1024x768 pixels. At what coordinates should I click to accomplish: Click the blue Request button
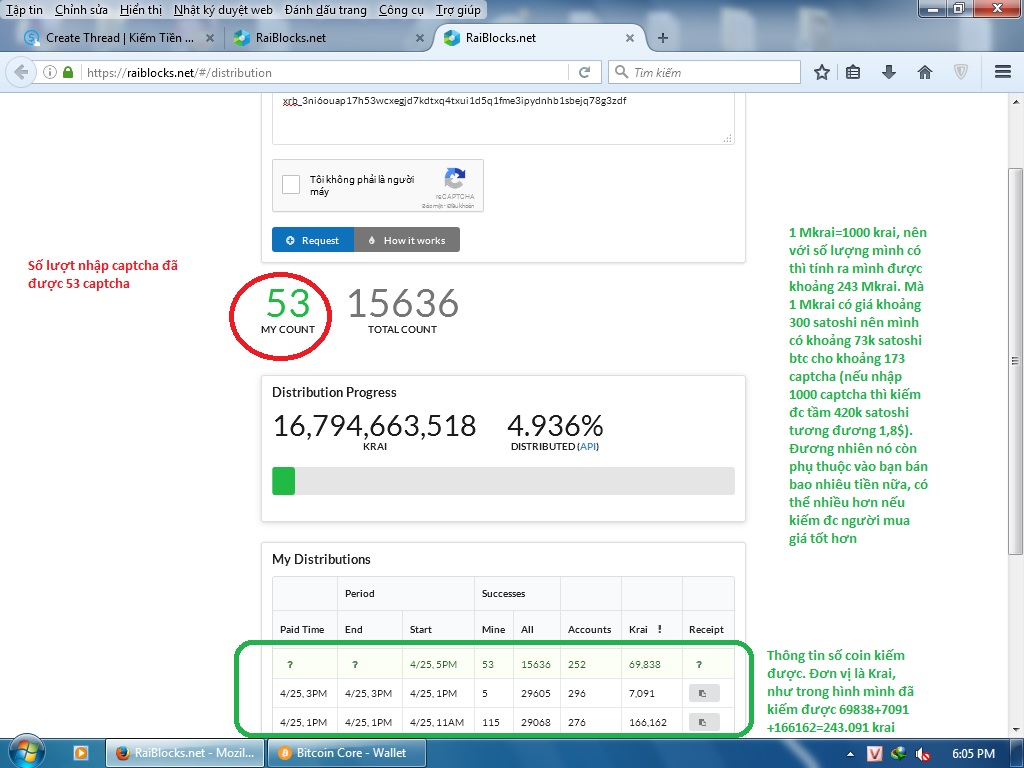click(x=313, y=240)
